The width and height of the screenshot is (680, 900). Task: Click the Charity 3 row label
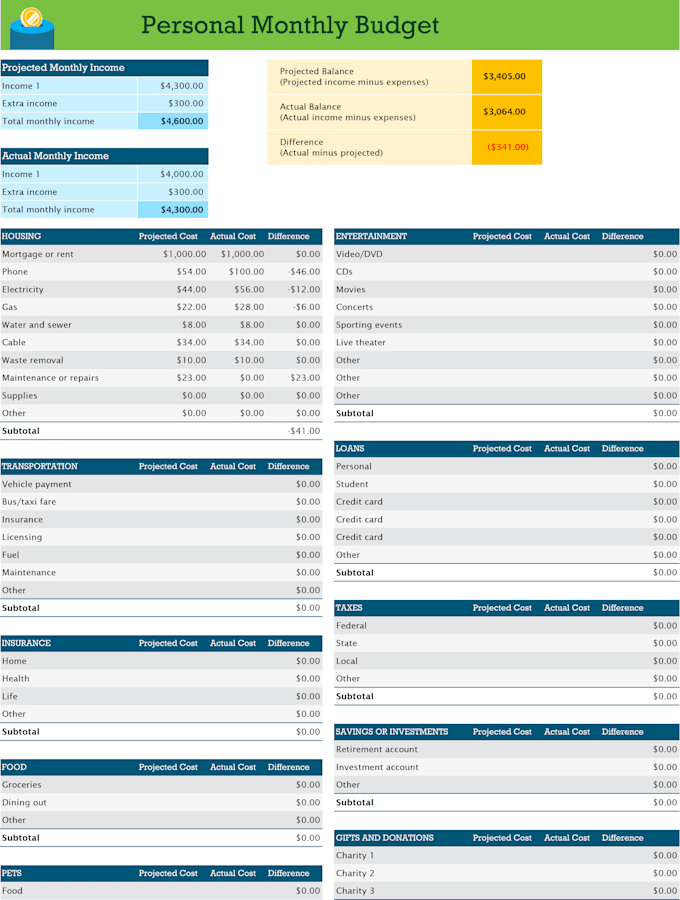[355, 891]
